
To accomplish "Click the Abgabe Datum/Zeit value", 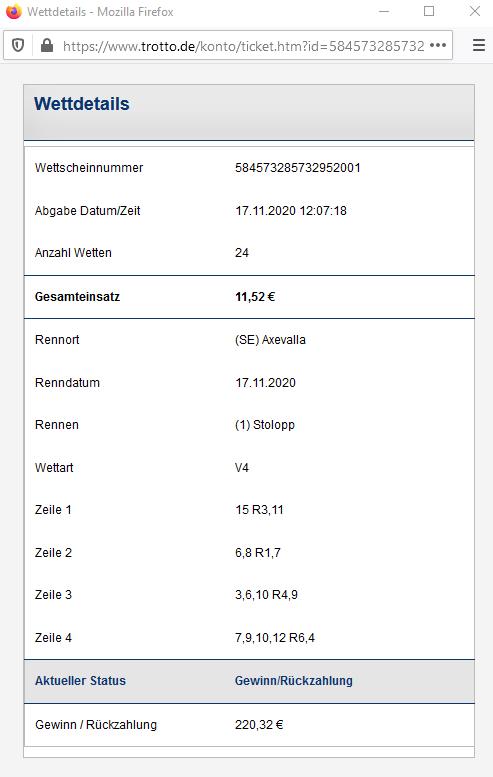I will (x=291, y=211).
